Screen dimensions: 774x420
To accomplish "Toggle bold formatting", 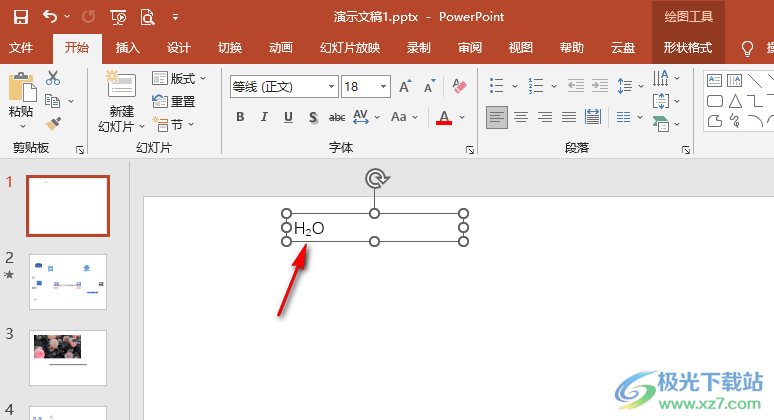I will (x=240, y=117).
